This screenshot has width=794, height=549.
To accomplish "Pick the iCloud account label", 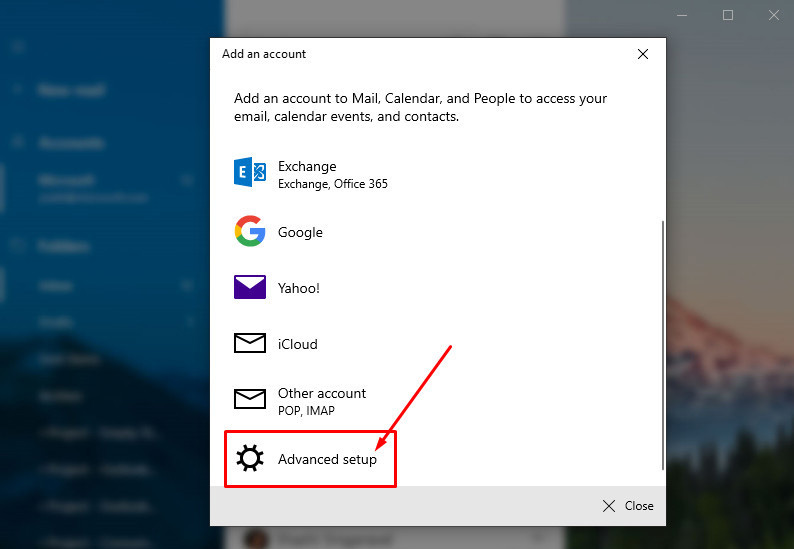I will tap(297, 344).
